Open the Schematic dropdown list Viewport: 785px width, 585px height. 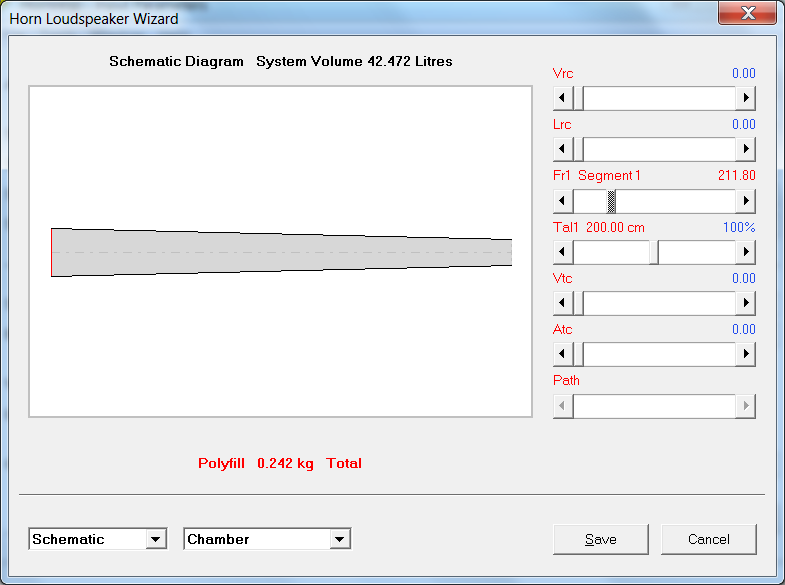pos(156,539)
